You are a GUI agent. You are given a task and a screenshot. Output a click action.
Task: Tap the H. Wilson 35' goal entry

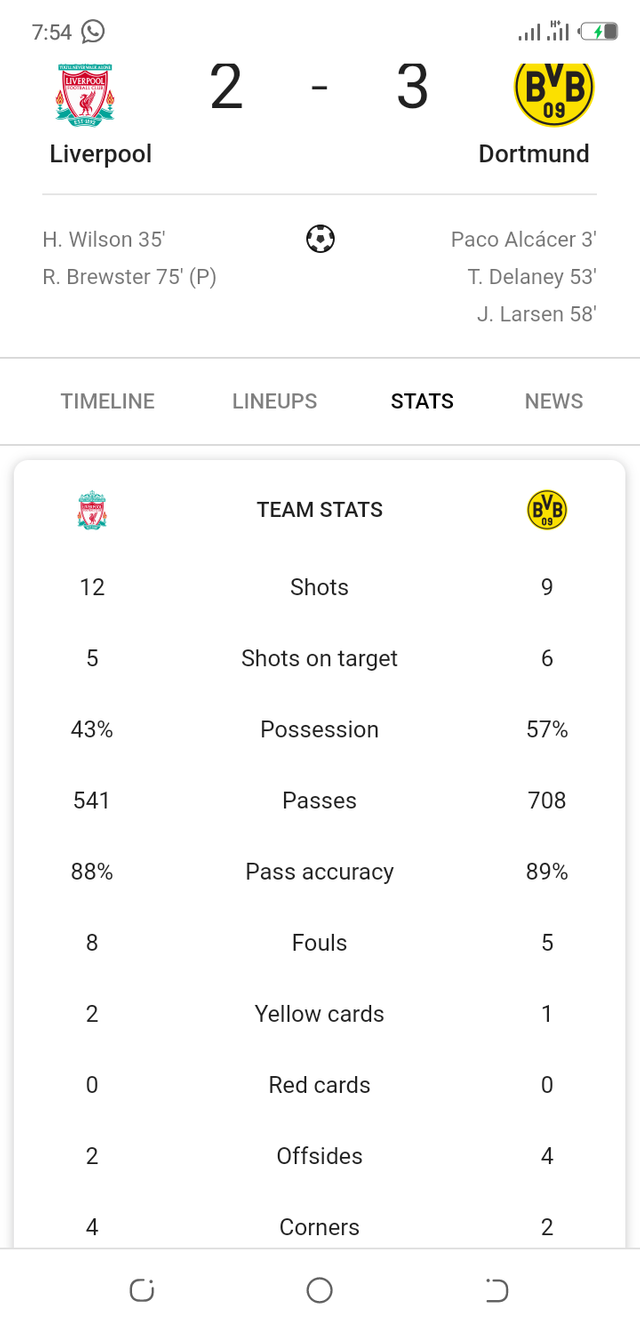(104, 240)
